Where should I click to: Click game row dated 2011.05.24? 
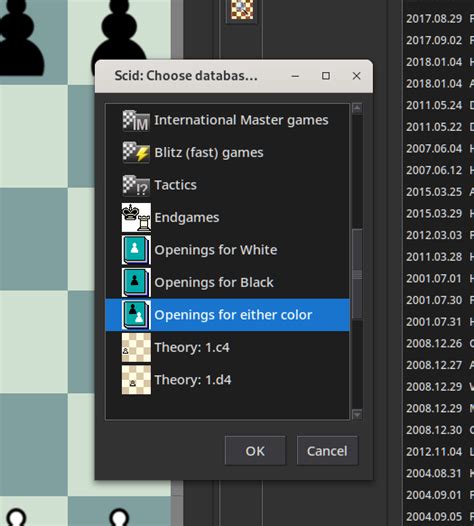439,105
